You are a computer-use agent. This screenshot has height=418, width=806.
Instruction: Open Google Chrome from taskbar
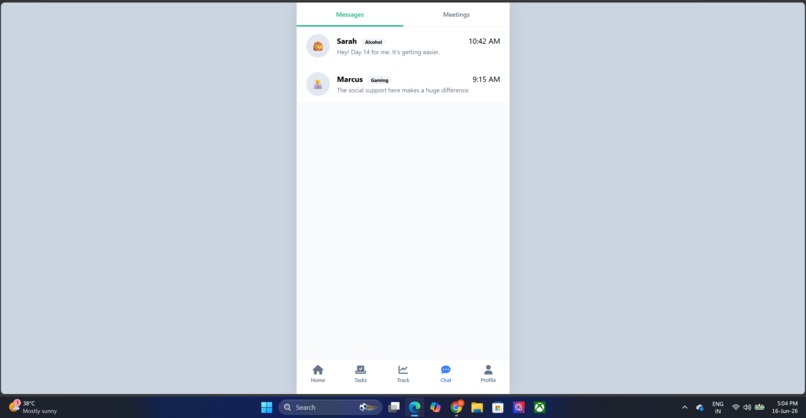coord(456,407)
